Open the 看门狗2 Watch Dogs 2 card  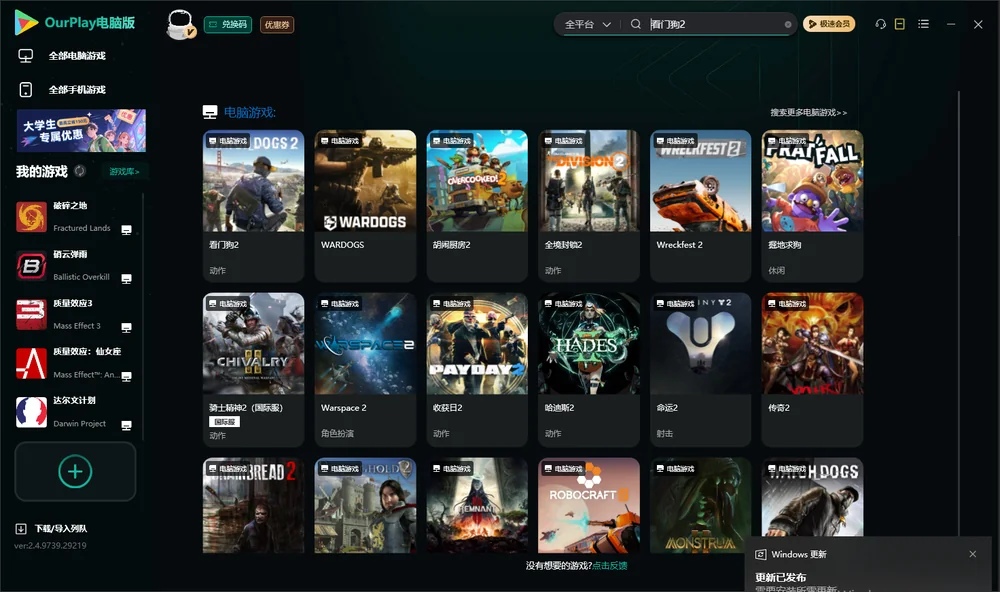(x=254, y=205)
